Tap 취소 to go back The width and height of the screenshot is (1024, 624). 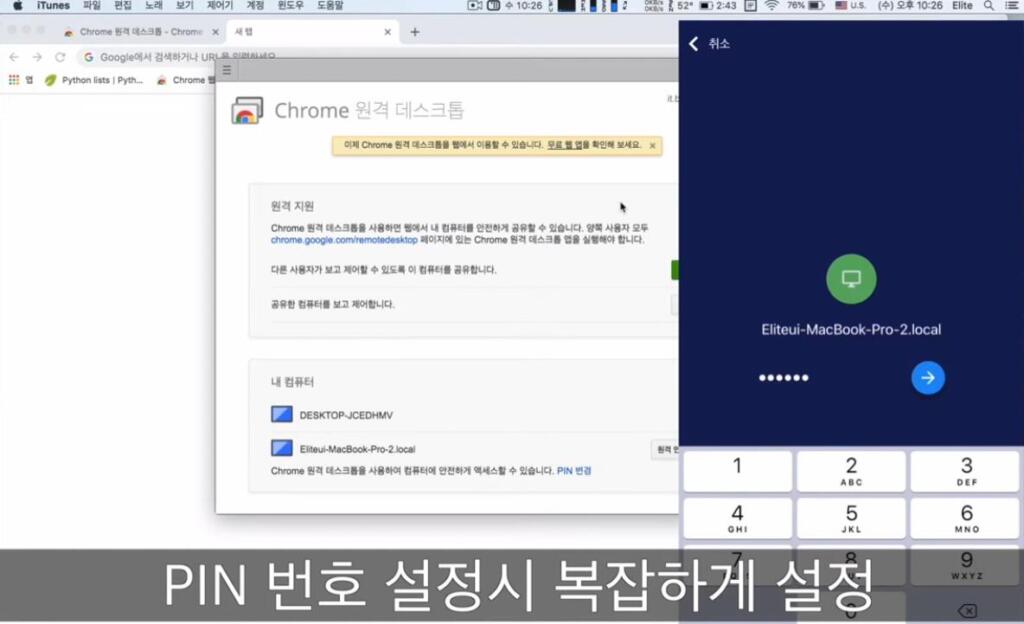(709, 44)
